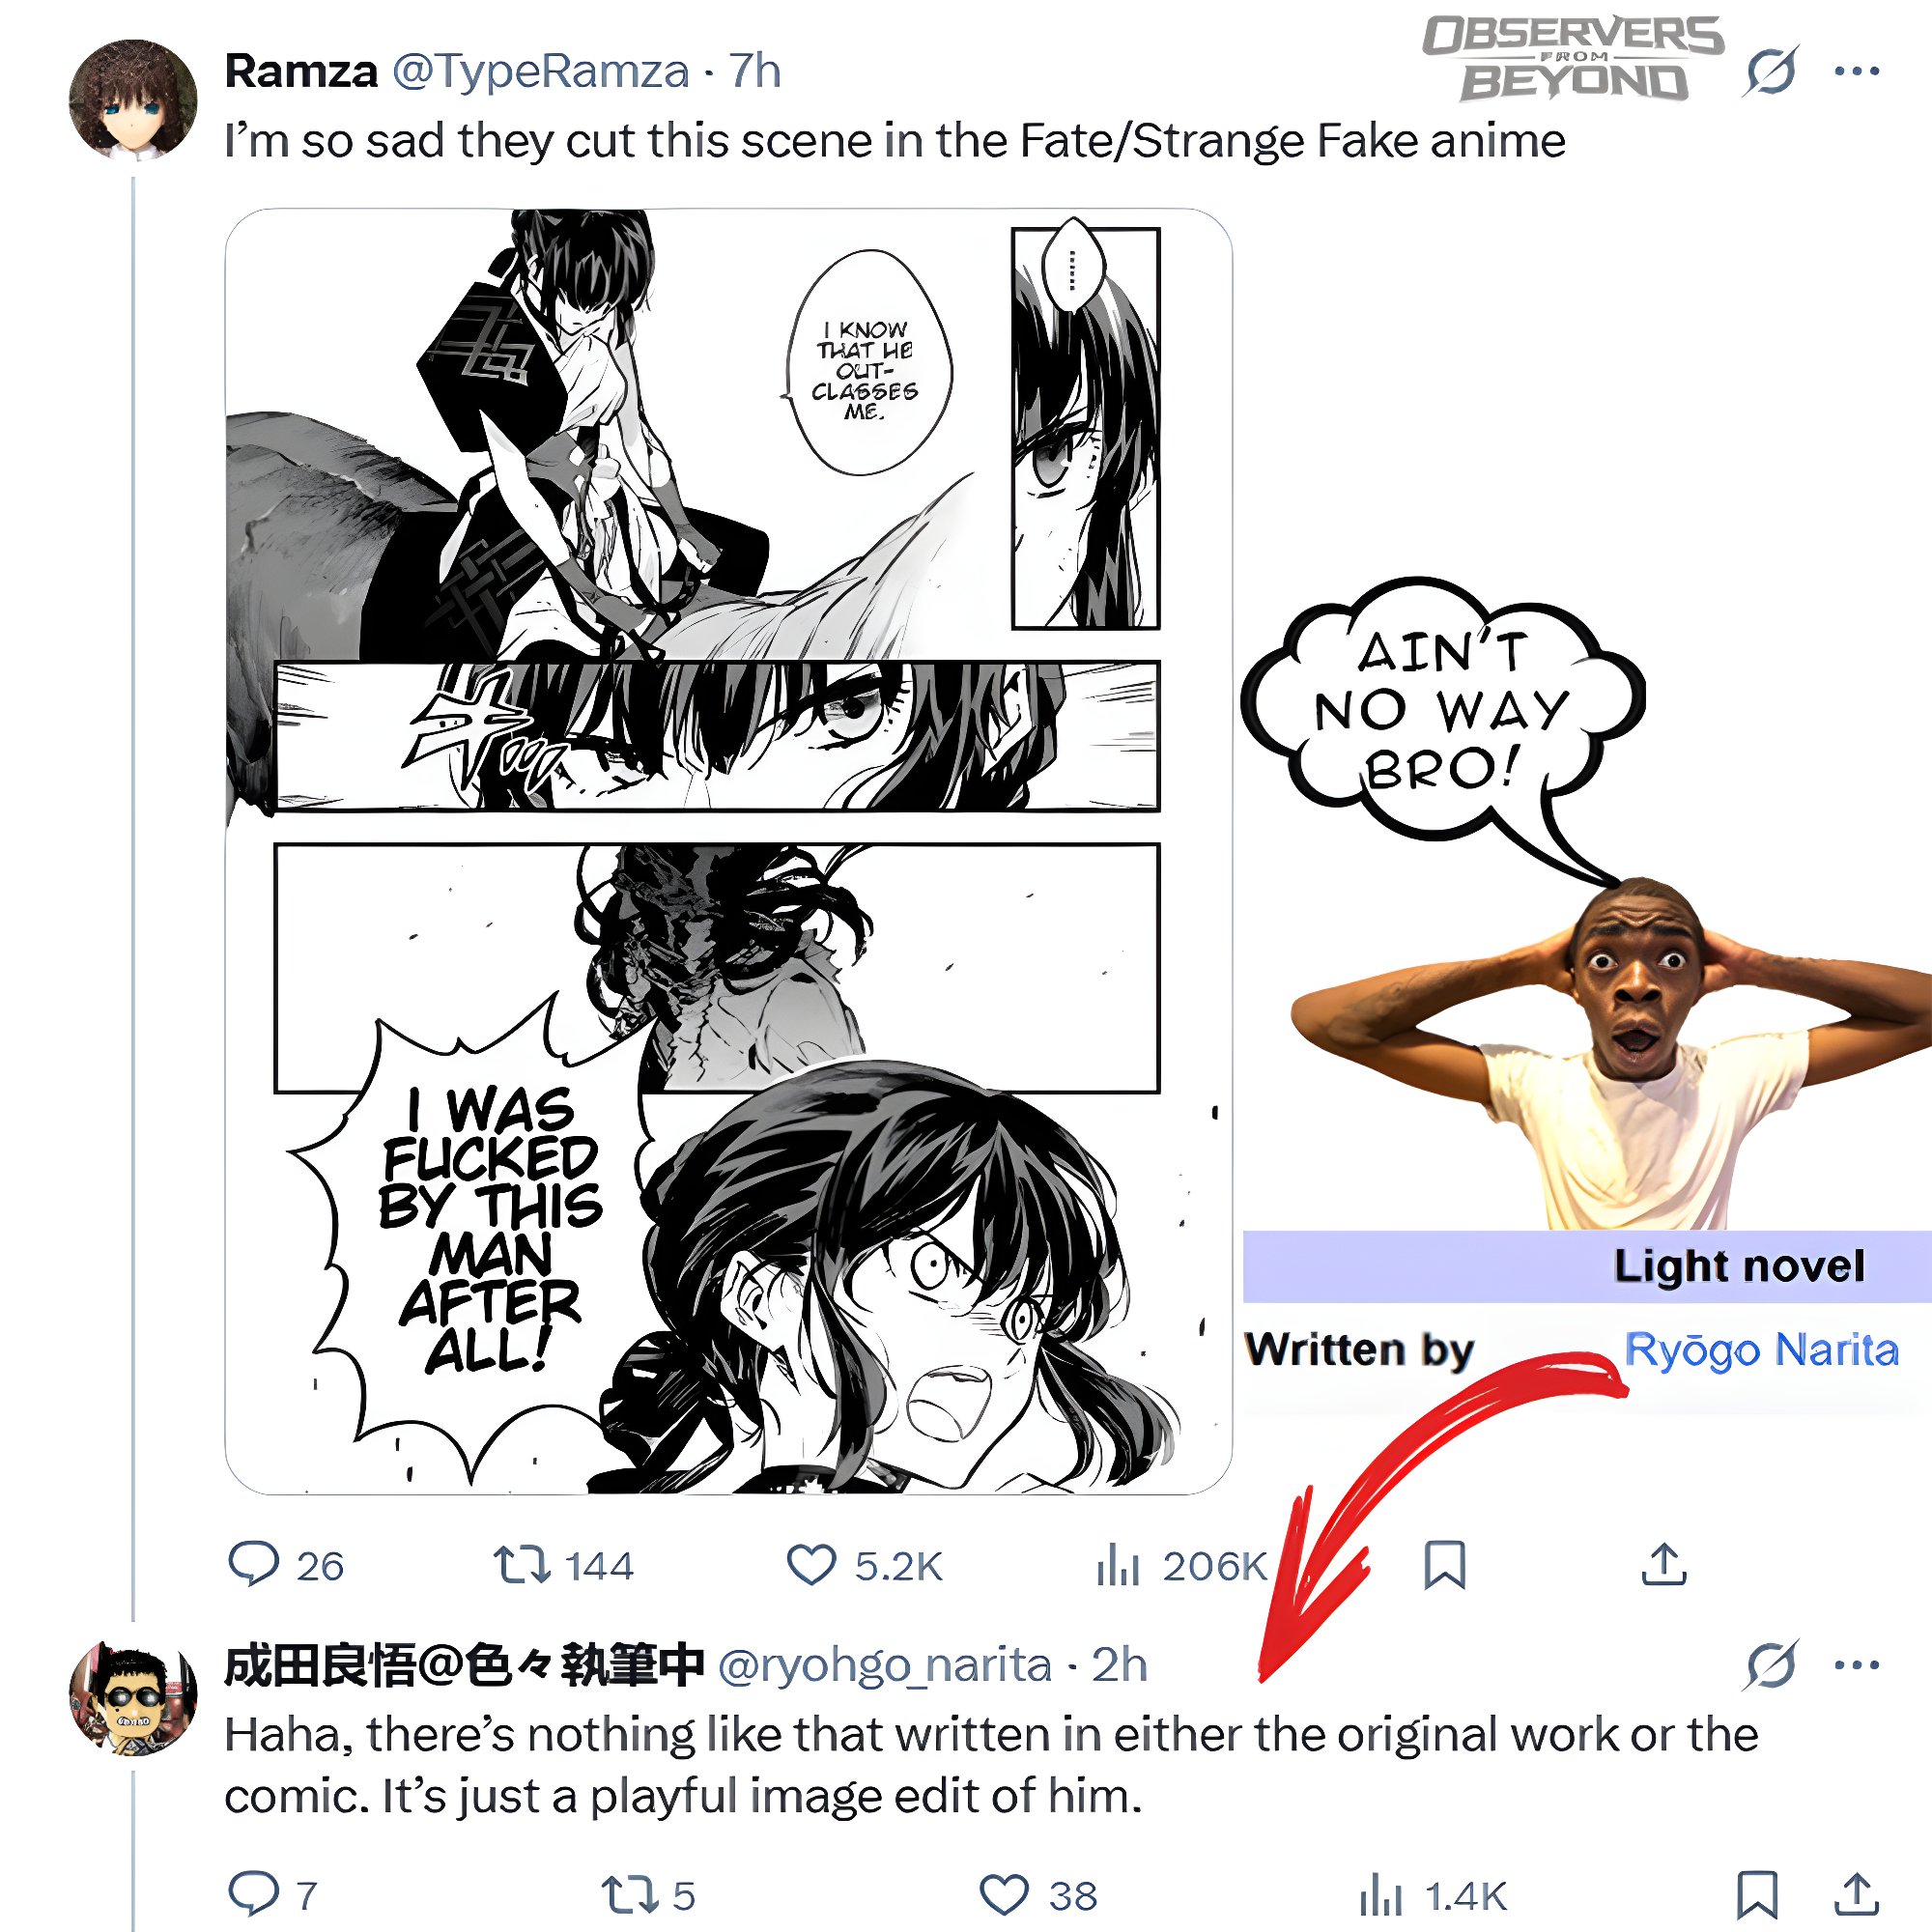Expand more options menu on Narita's reply
Image resolution: width=1932 pixels, height=1932 pixels.
click(x=1857, y=1665)
